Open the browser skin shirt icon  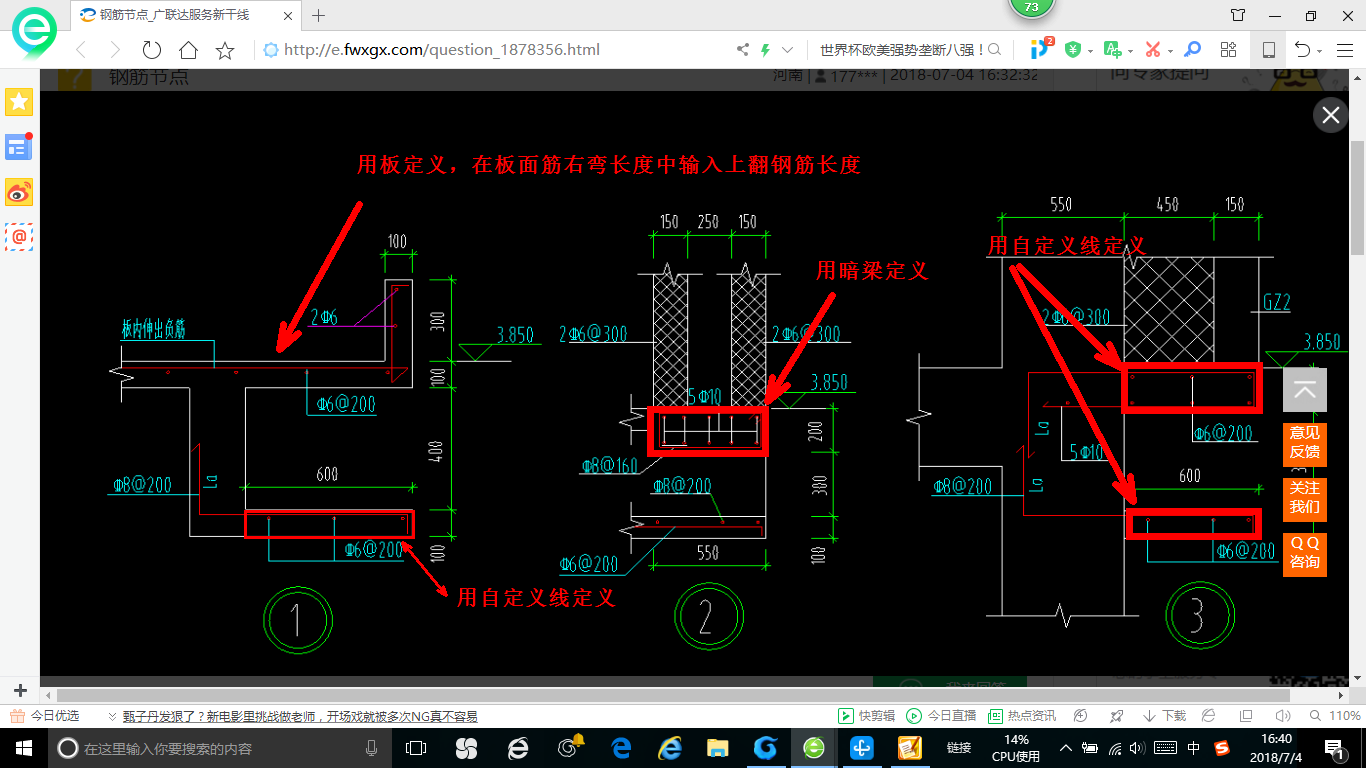[x=1238, y=15]
